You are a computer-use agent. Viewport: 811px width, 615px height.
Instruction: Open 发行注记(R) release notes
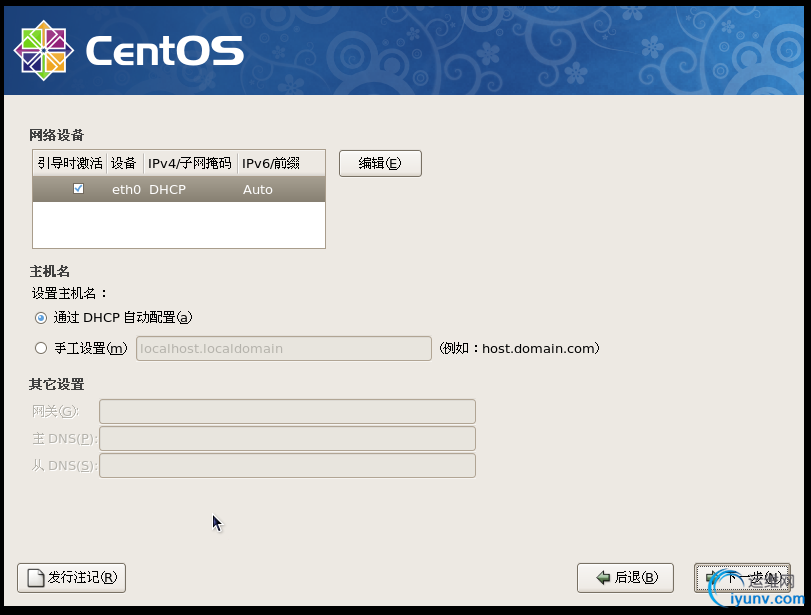71,578
